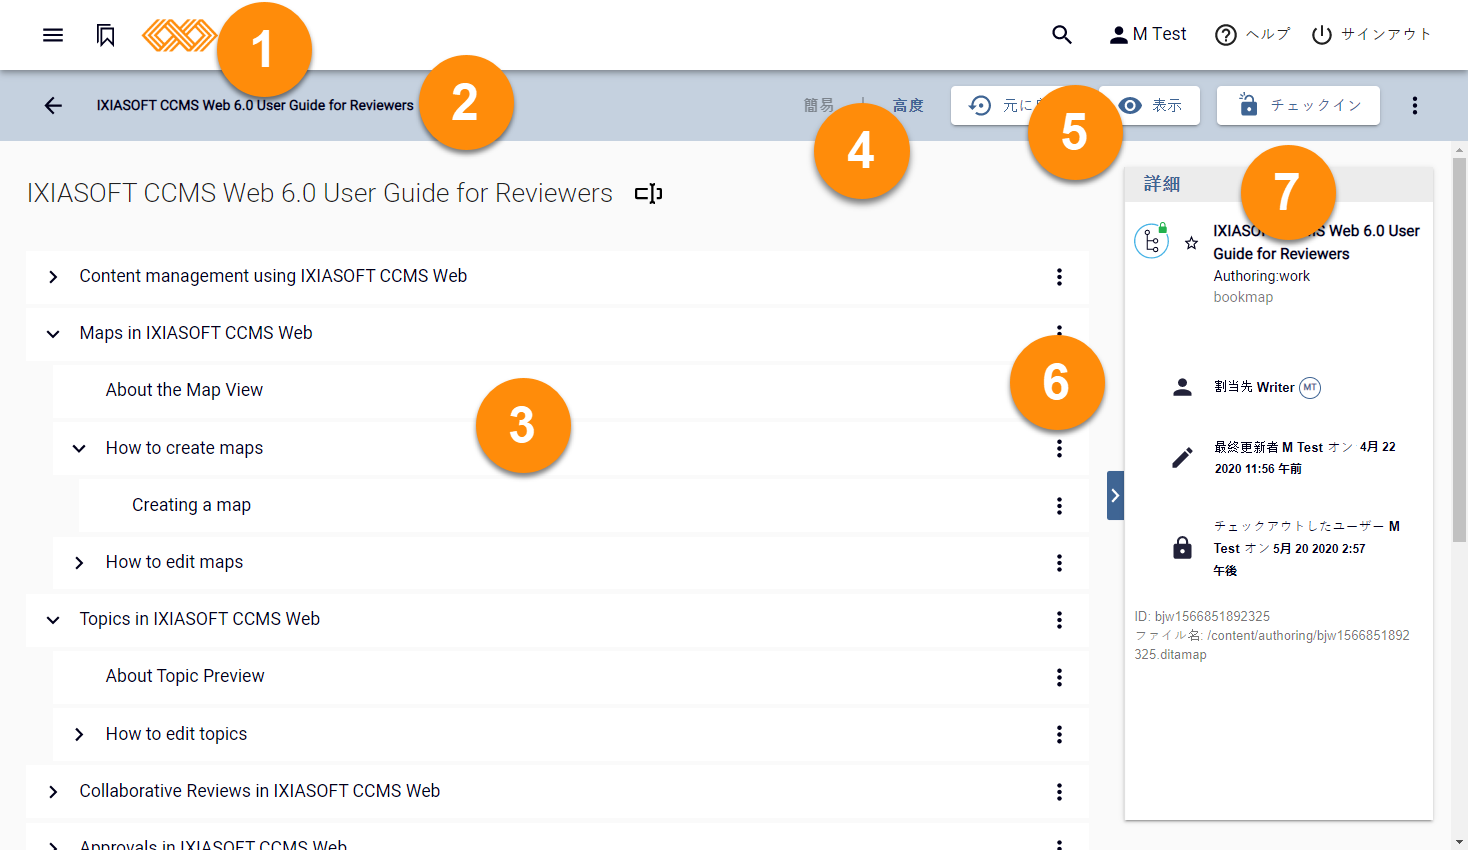The height and width of the screenshot is (850, 1468).
Task: Open options menu for Creating a map
Action: coord(1059,506)
